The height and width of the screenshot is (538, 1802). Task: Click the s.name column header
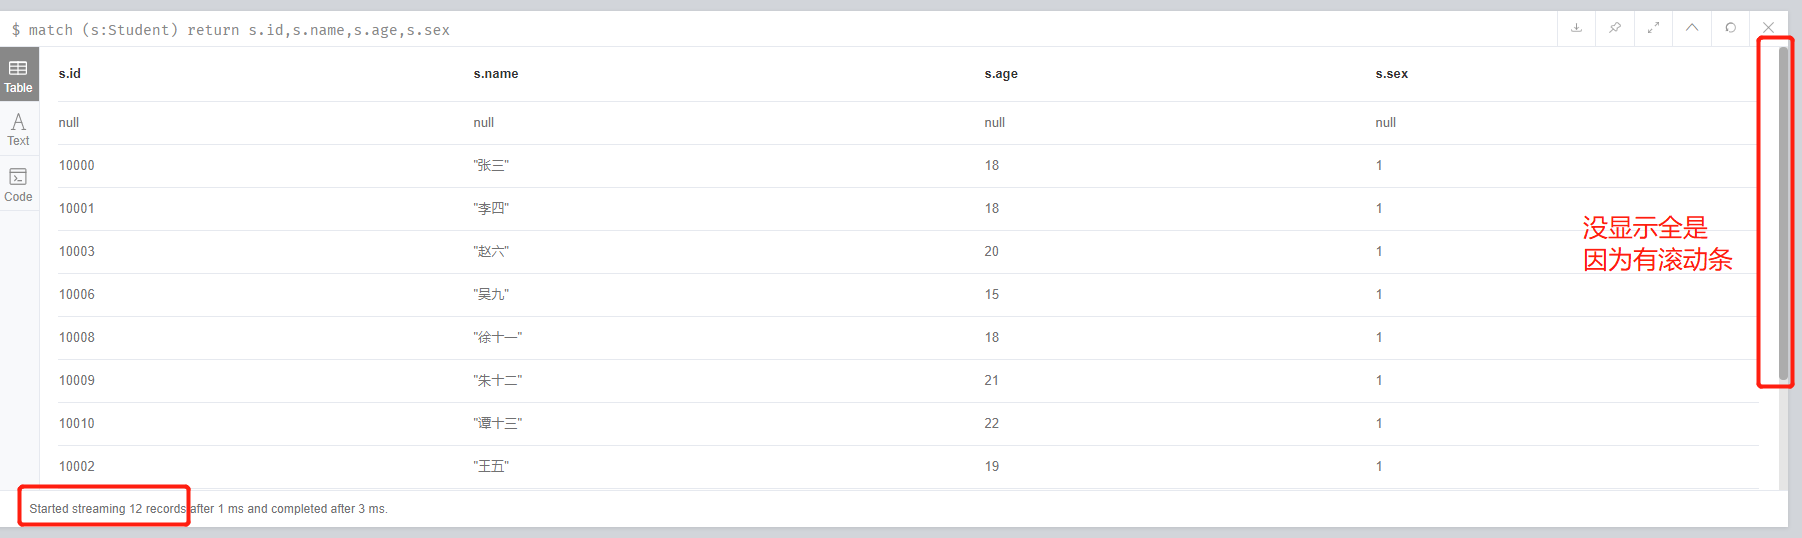(496, 74)
